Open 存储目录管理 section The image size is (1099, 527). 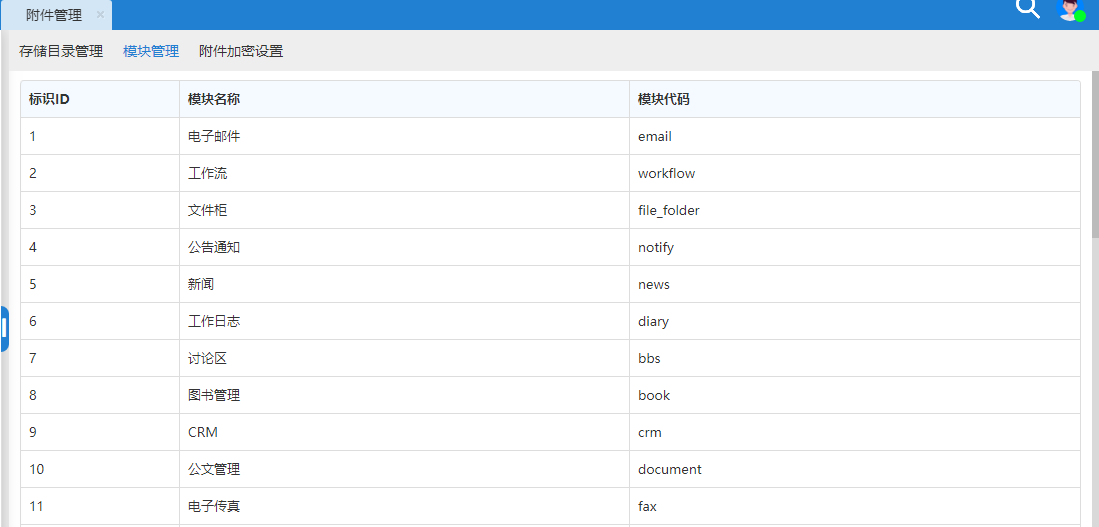(61, 51)
